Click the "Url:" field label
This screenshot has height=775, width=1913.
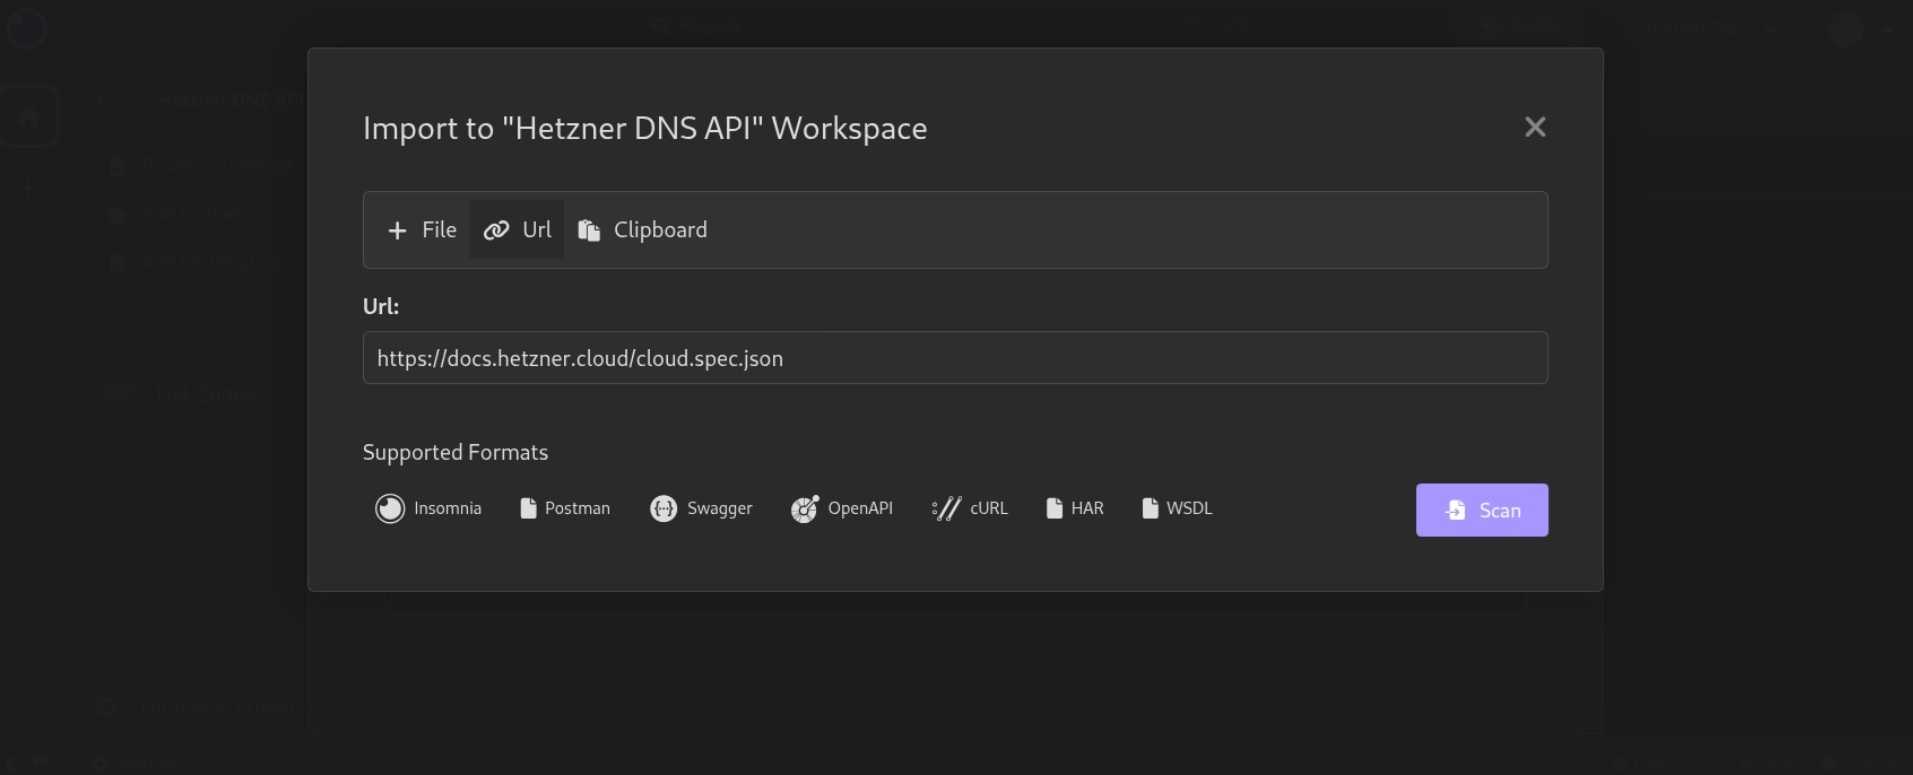tap(380, 307)
